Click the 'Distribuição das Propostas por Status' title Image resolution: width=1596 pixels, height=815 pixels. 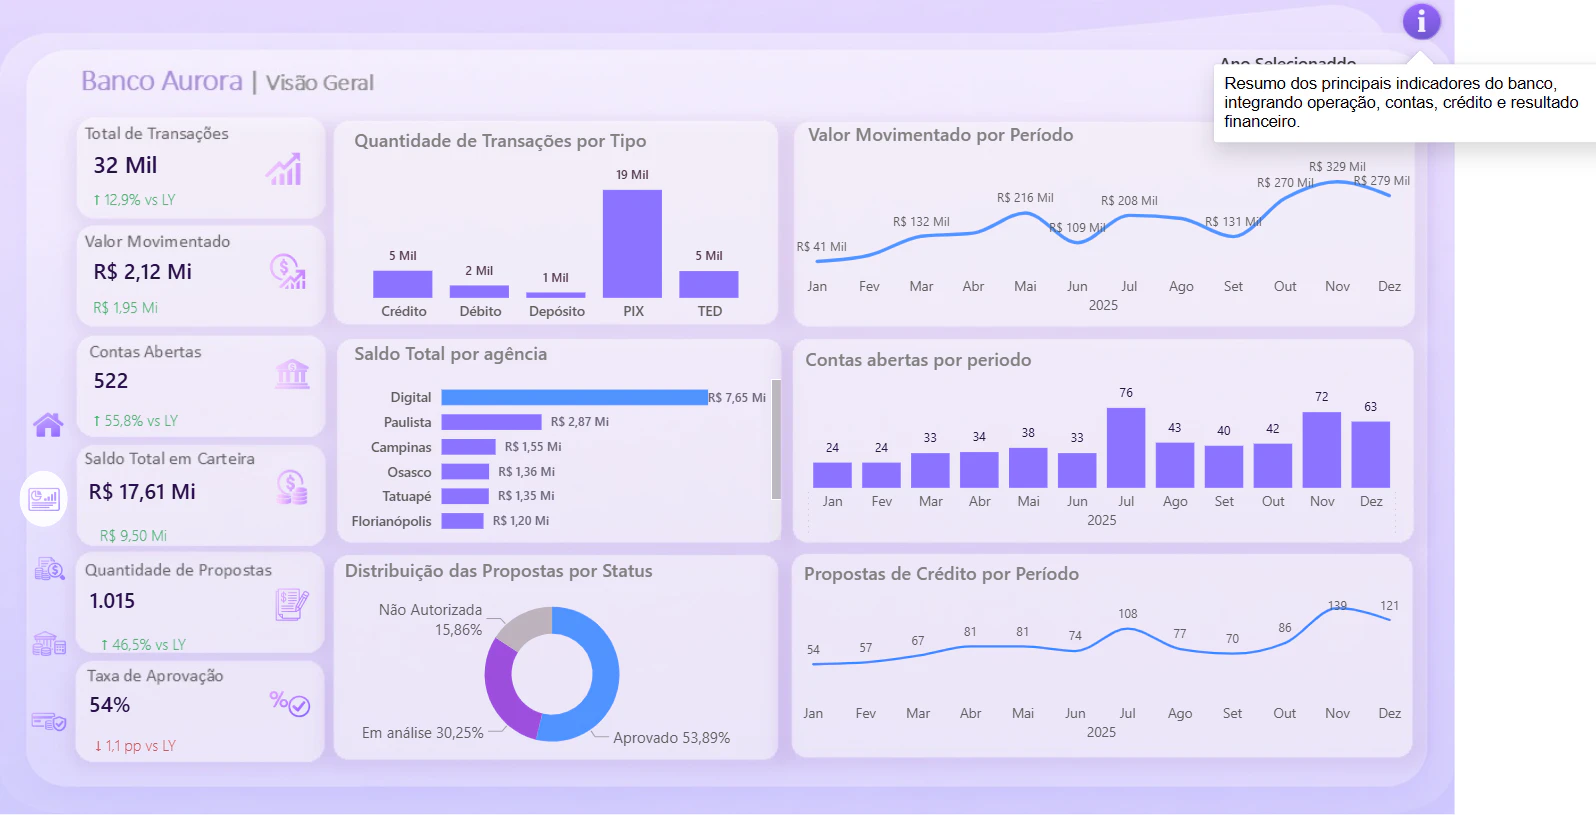499,571
